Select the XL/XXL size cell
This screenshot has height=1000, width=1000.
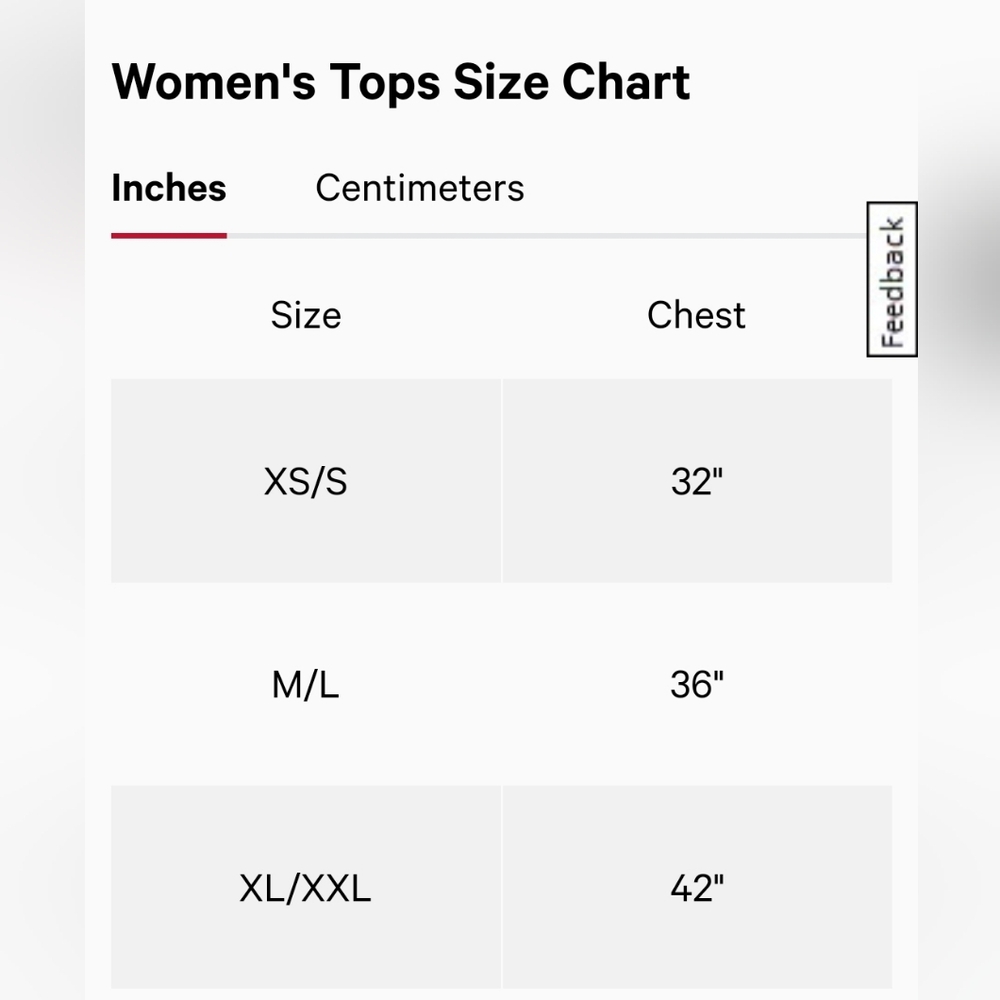306,887
